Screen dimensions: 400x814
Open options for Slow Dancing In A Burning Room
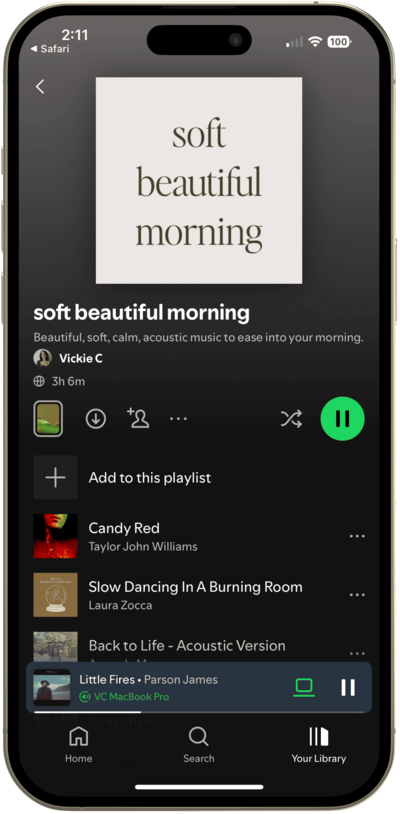tap(357, 595)
